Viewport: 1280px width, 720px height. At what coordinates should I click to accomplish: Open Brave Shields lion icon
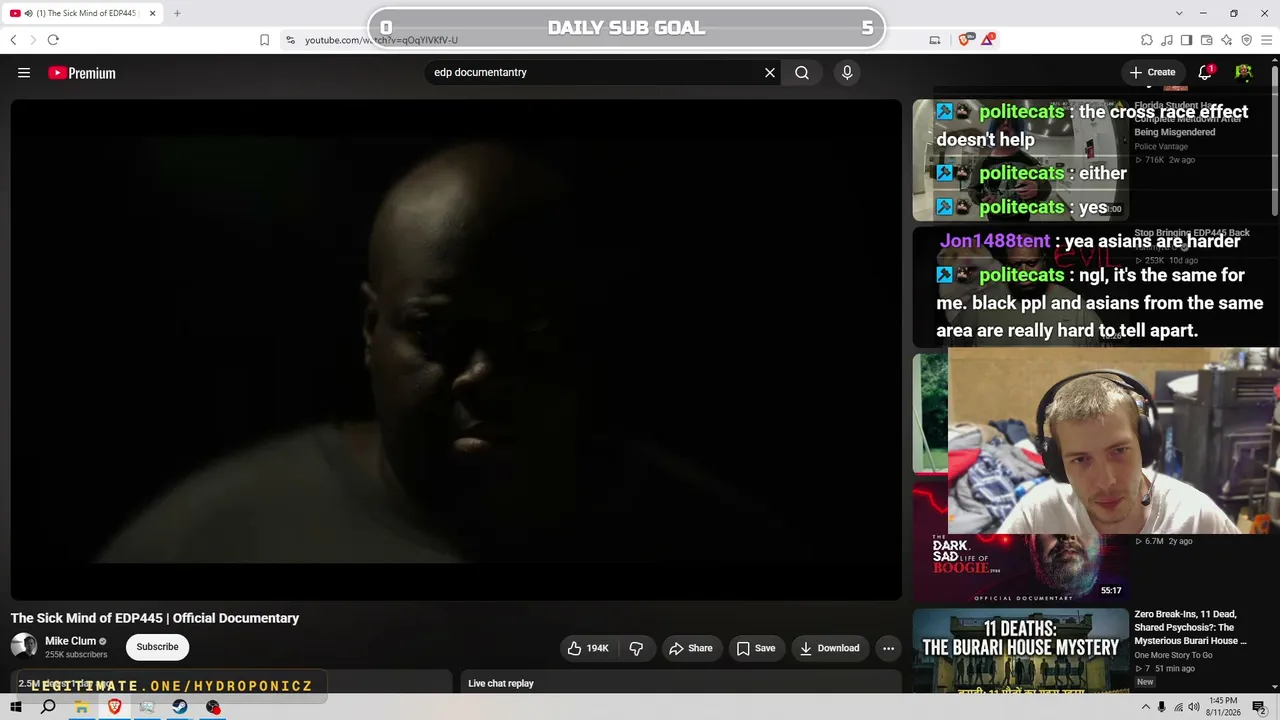tap(965, 40)
